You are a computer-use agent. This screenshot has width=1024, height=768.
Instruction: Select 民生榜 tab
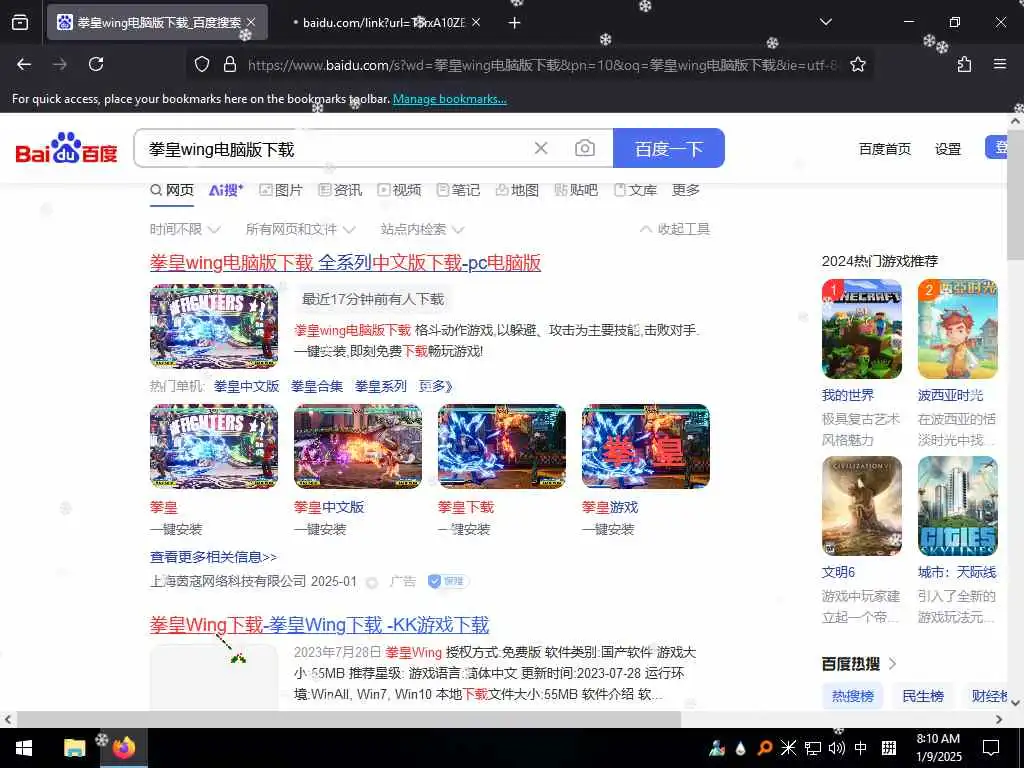(x=923, y=696)
